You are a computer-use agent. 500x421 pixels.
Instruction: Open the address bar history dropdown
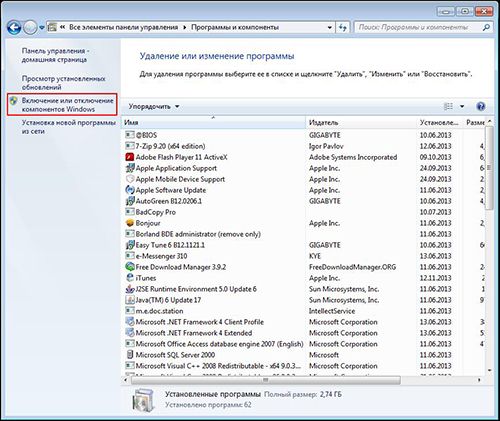[x=329, y=28]
